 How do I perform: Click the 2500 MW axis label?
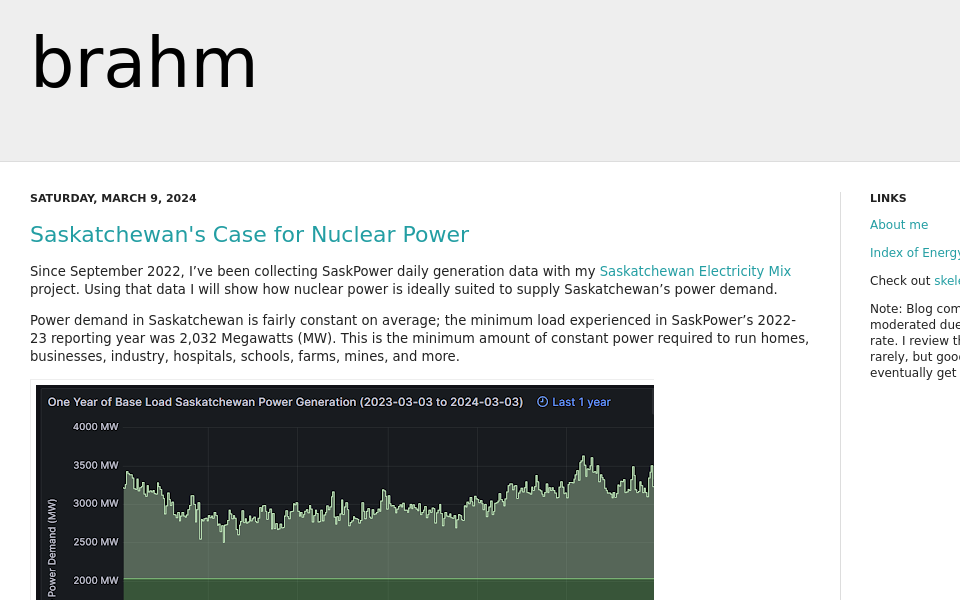pos(95,542)
